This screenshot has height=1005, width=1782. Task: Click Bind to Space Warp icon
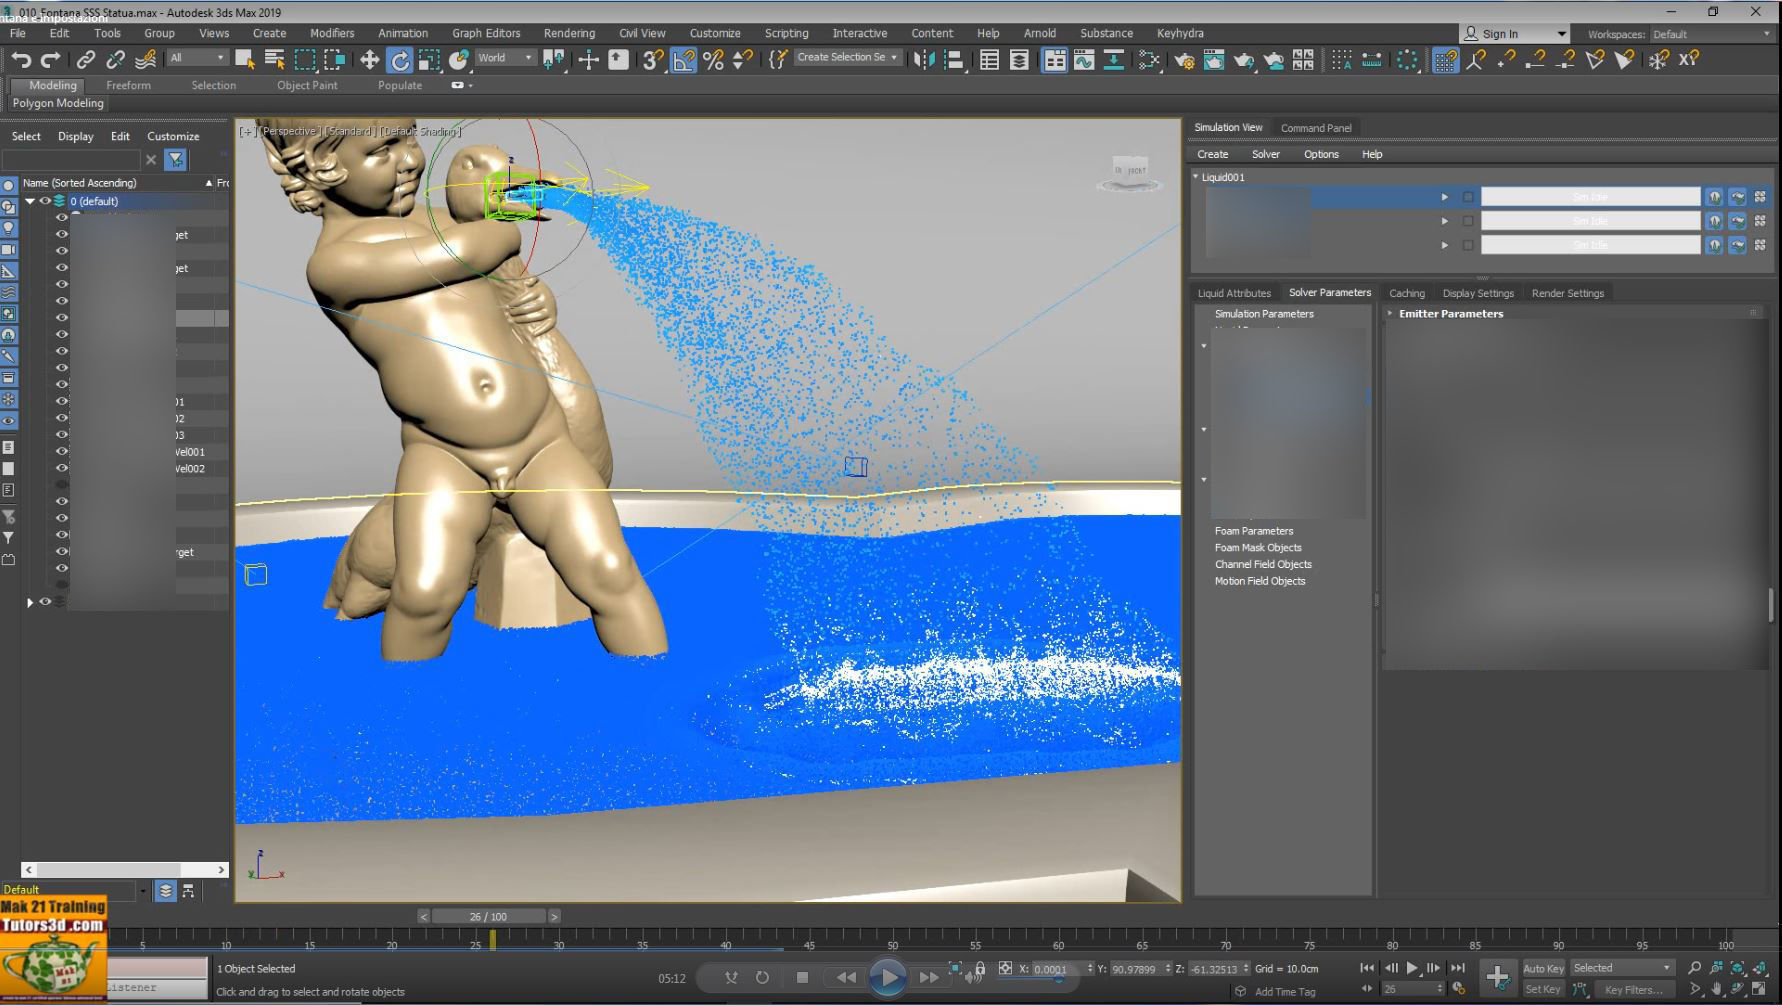coord(145,60)
